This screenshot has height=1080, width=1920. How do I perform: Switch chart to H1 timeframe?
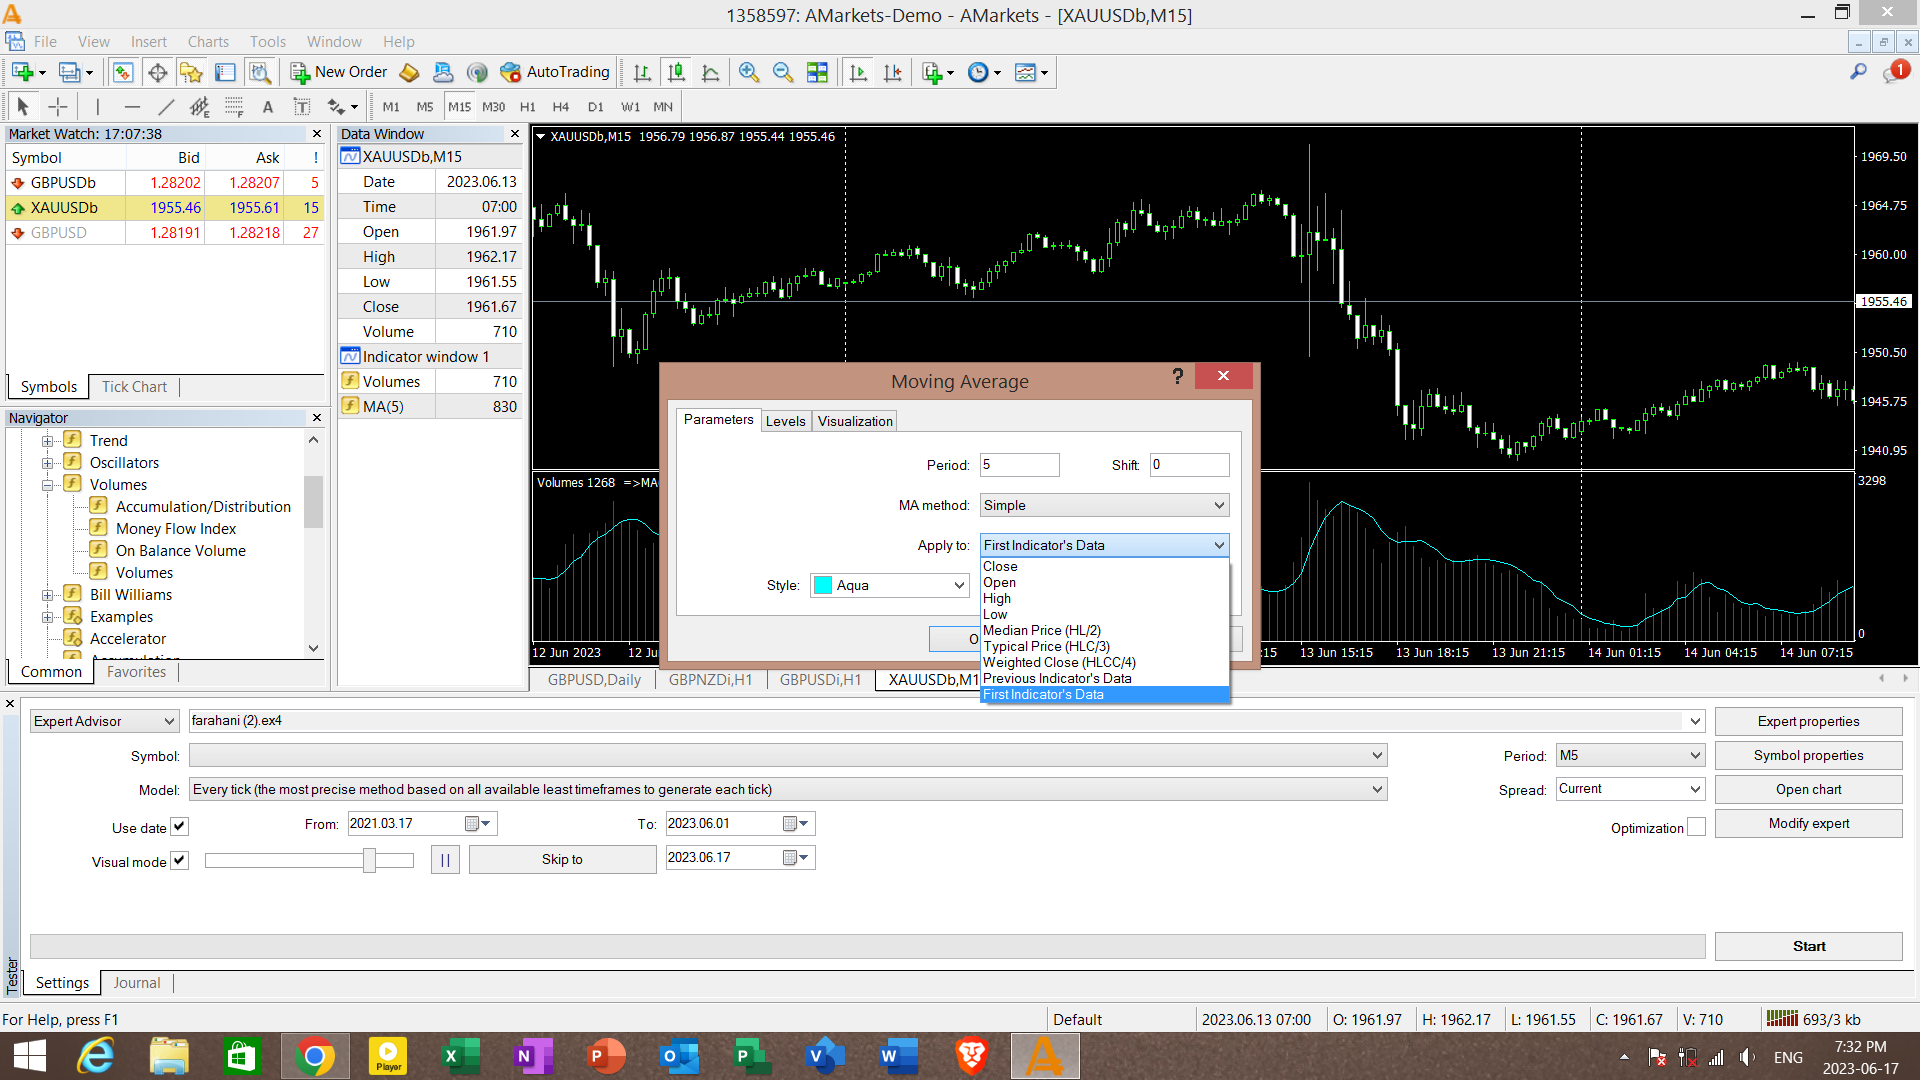tap(528, 106)
